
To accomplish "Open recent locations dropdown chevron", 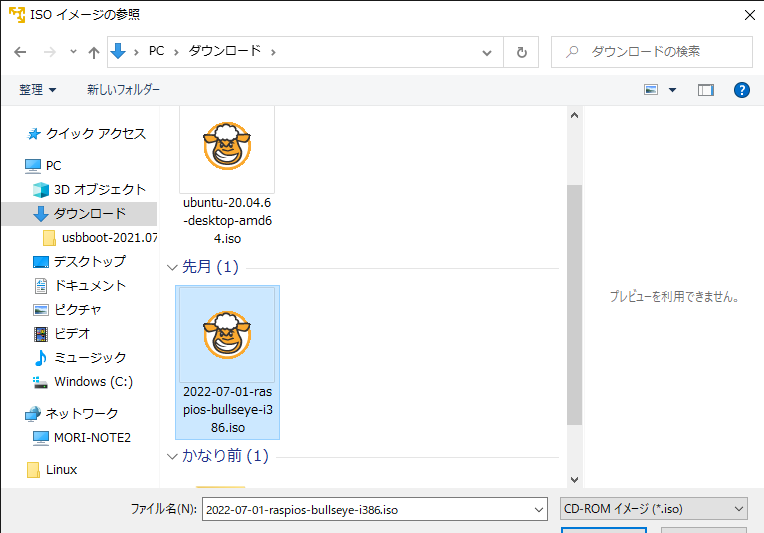I will [x=73, y=51].
